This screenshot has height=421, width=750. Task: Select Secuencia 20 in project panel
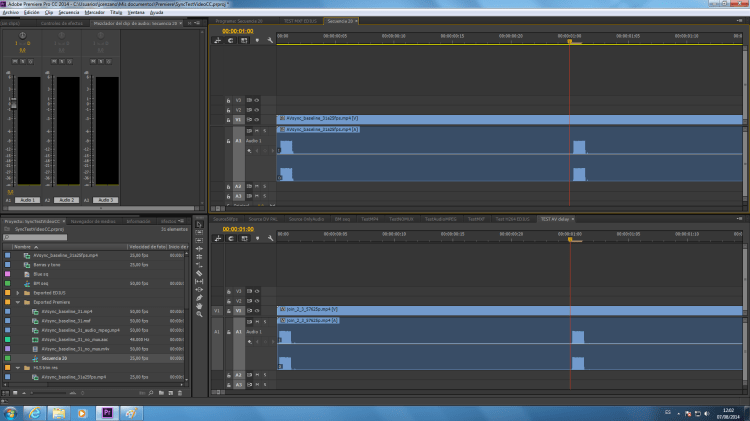[x=53, y=357]
